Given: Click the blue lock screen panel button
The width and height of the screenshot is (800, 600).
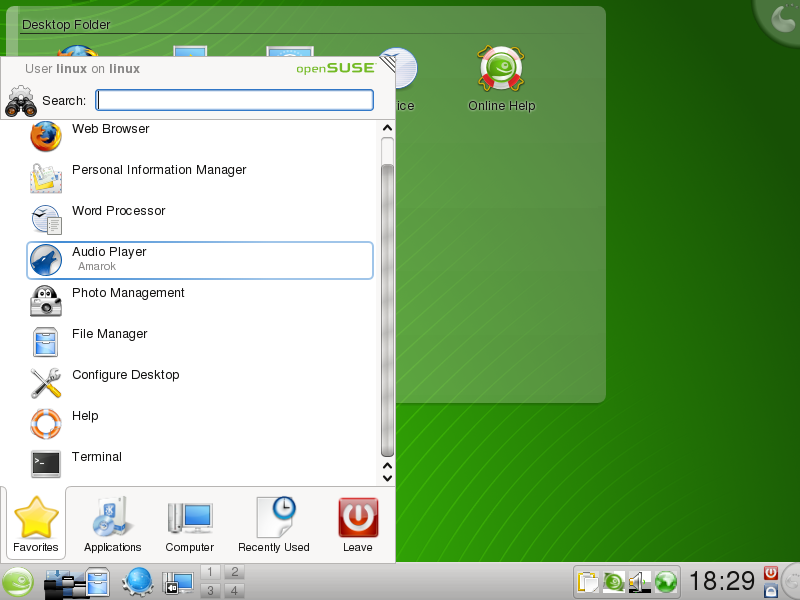Looking at the screenshot, I should [x=771, y=591].
